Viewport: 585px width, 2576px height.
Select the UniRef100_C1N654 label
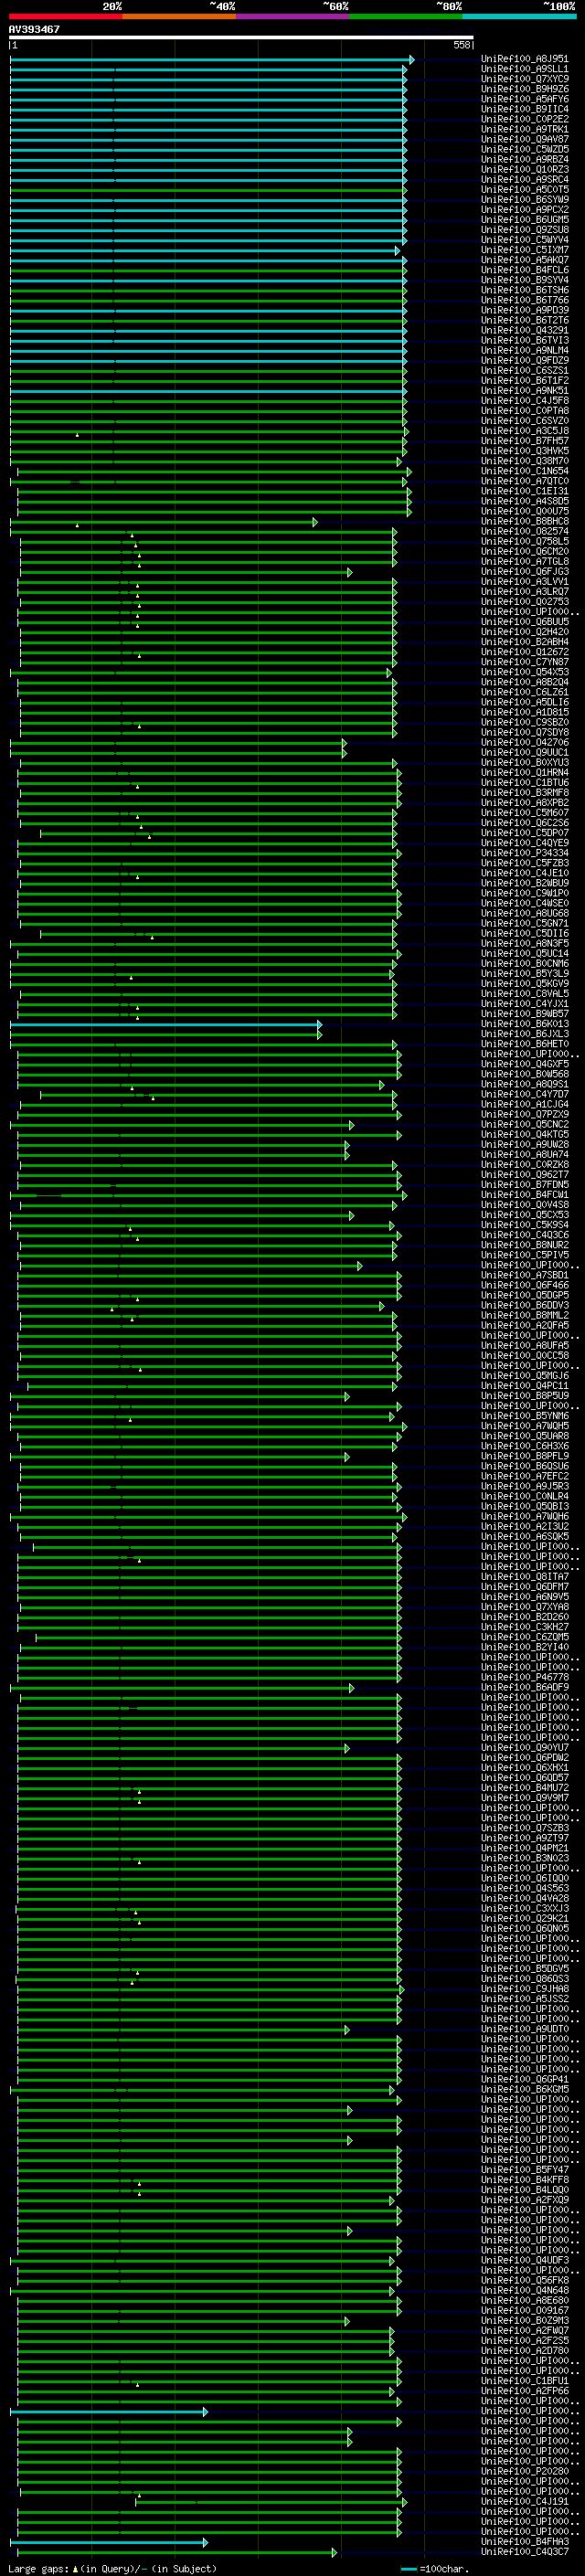[x=525, y=472]
